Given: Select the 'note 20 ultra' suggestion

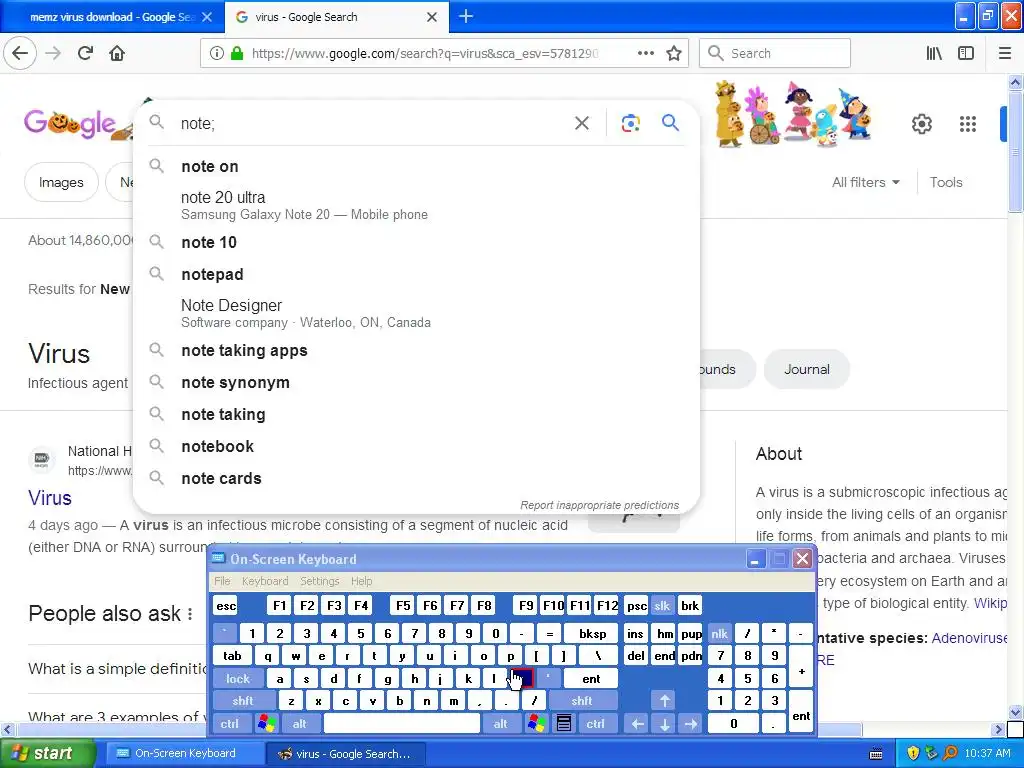Looking at the screenshot, I should pos(416,205).
